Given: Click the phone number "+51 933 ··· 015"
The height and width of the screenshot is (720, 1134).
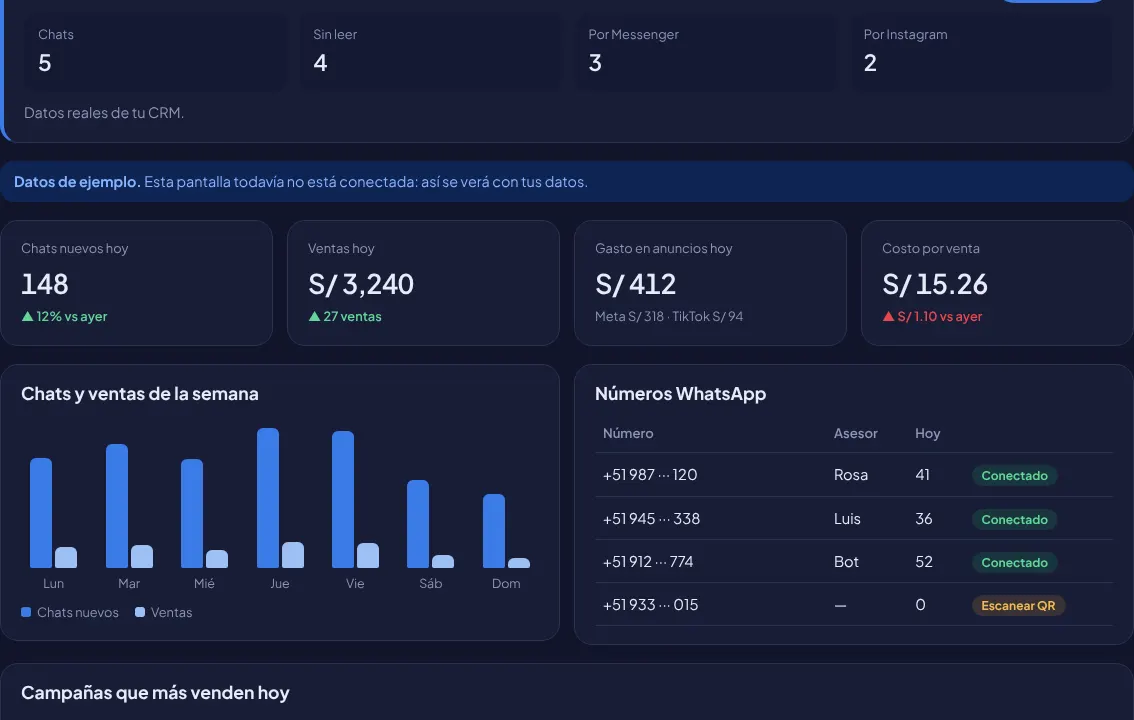Looking at the screenshot, I should point(650,605).
